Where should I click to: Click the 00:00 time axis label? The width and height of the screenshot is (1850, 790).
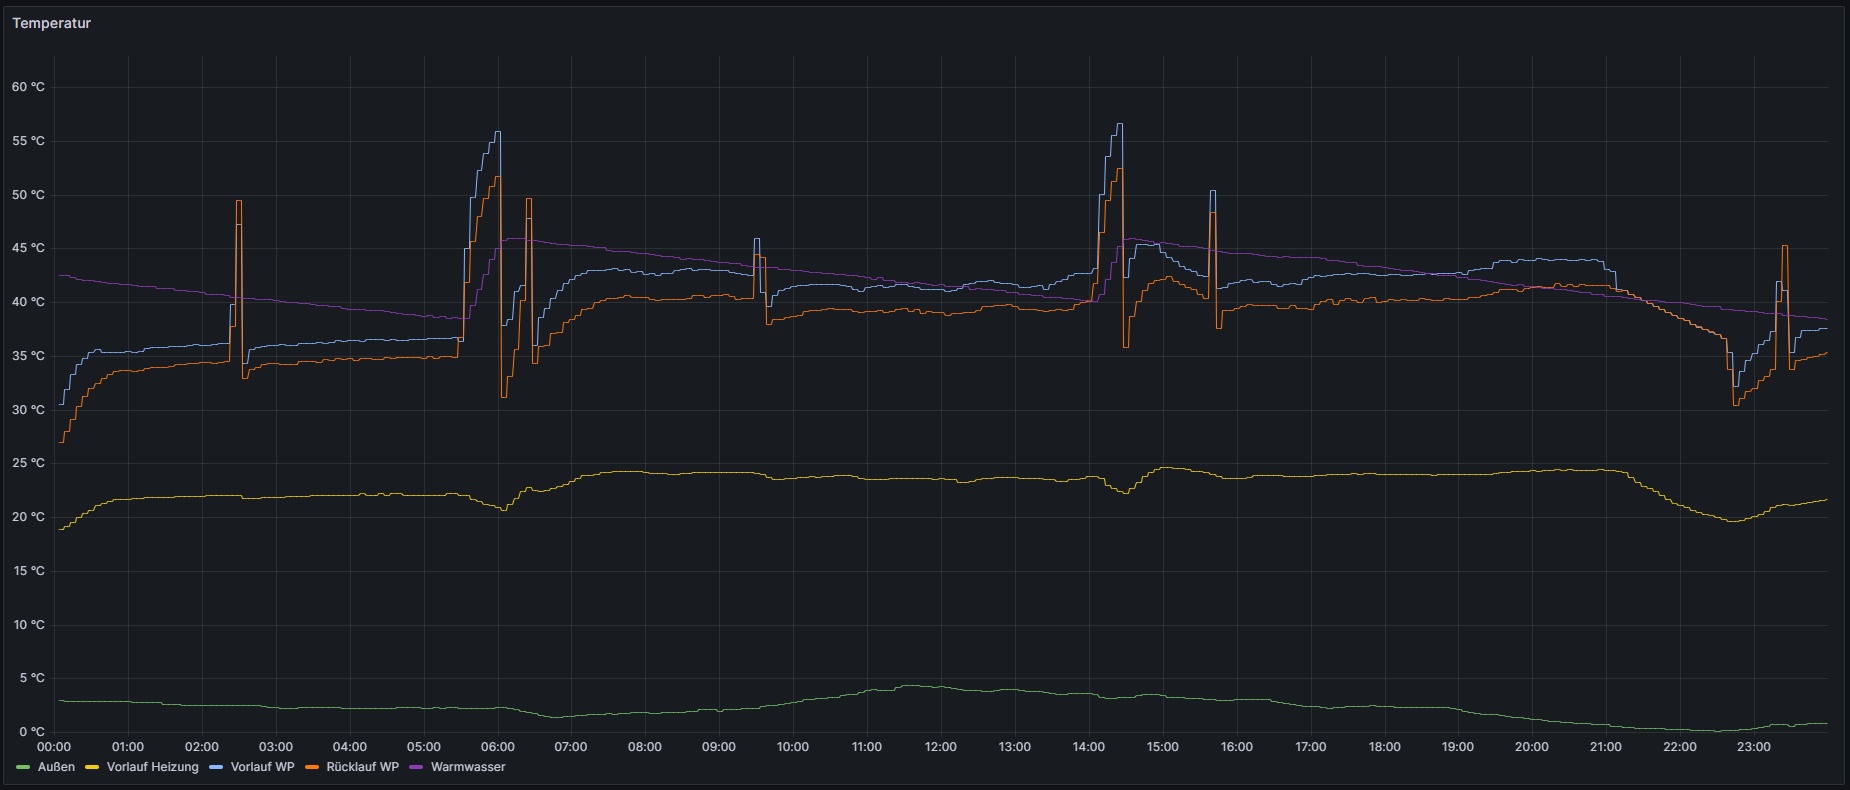pos(54,747)
